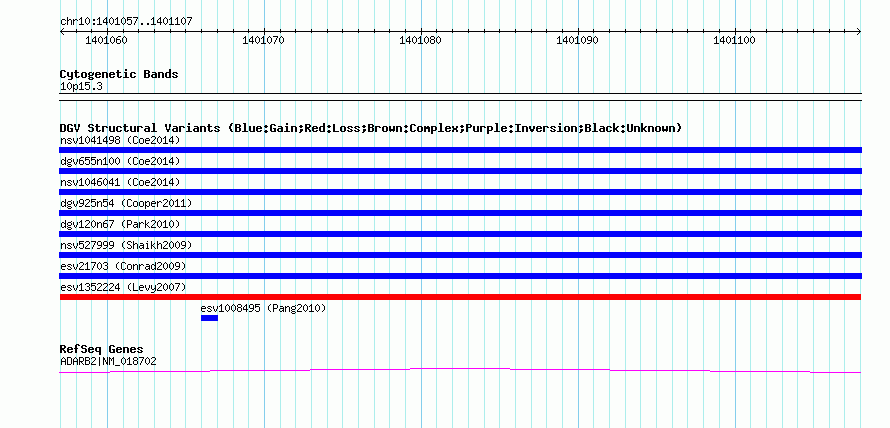
Task: Click the chr10:1401057..1401107 region label
Action: pyautogui.click(x=126, y=22)
